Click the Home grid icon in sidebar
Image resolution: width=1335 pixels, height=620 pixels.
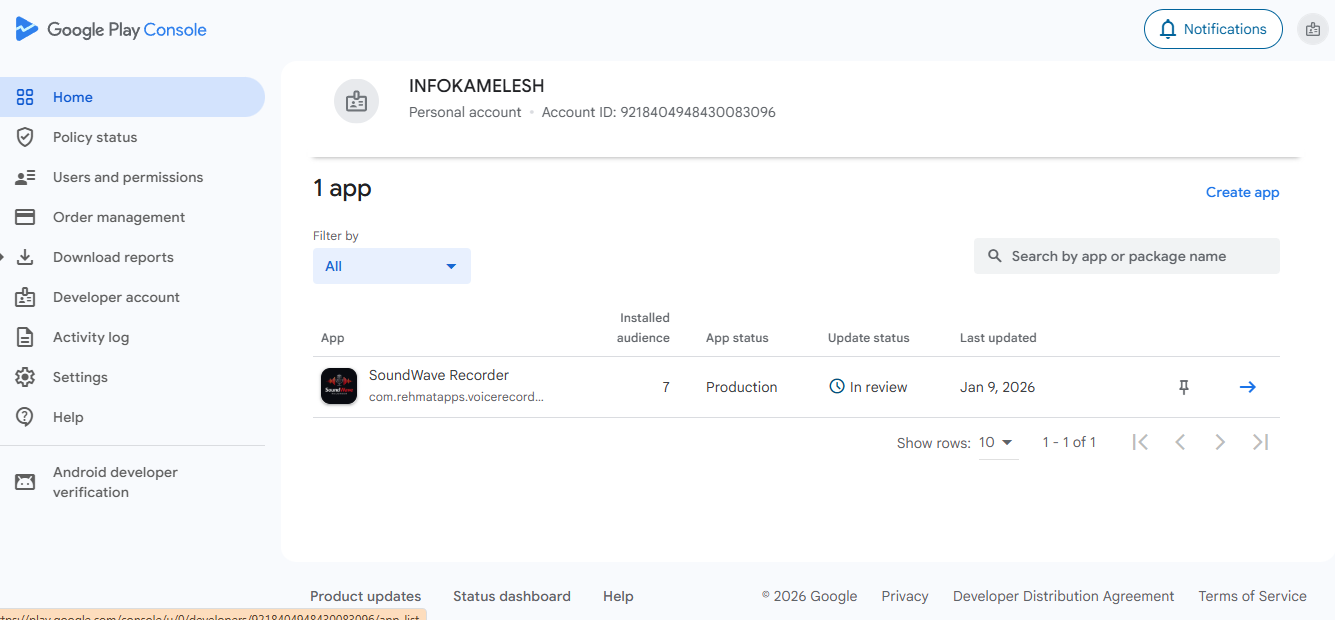pyautogui.click(x=25, y=97)
